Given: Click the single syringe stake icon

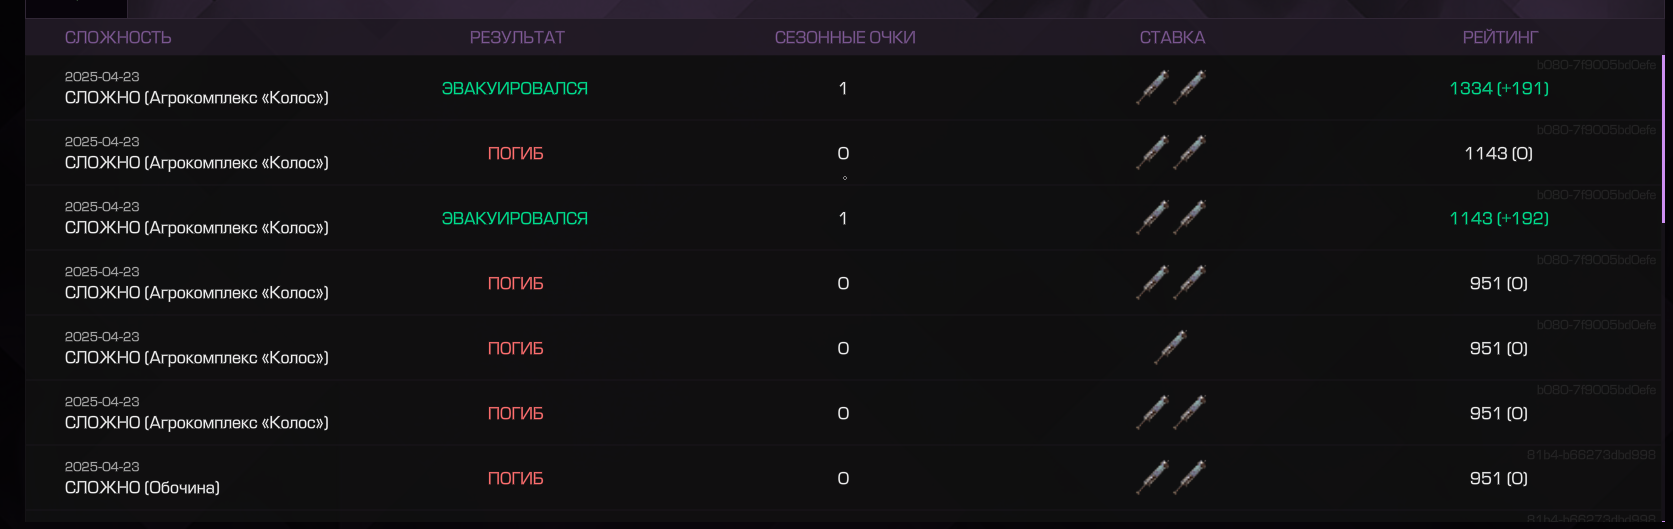Looking at the screenshot, I should (x=1170, y=348).
